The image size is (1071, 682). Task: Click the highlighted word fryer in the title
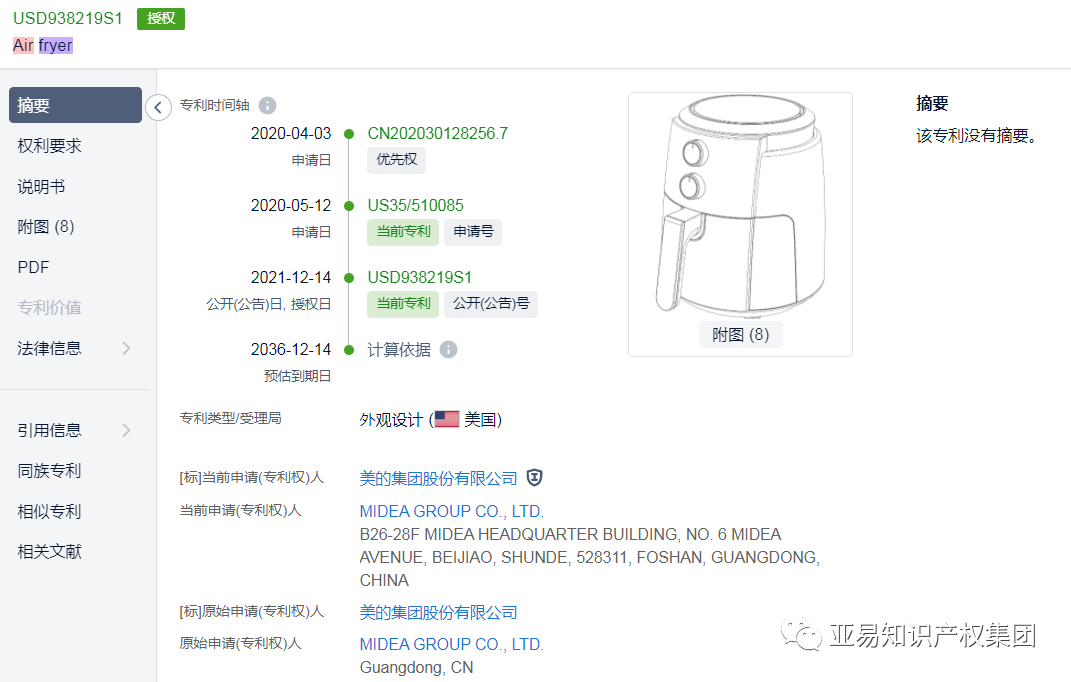click(55, 46)
